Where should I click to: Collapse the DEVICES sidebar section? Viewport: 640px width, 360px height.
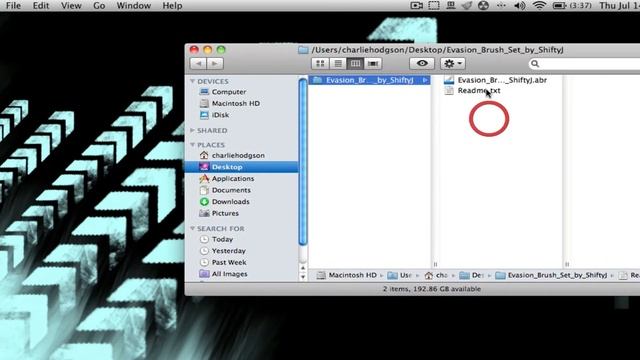(192, 81)
